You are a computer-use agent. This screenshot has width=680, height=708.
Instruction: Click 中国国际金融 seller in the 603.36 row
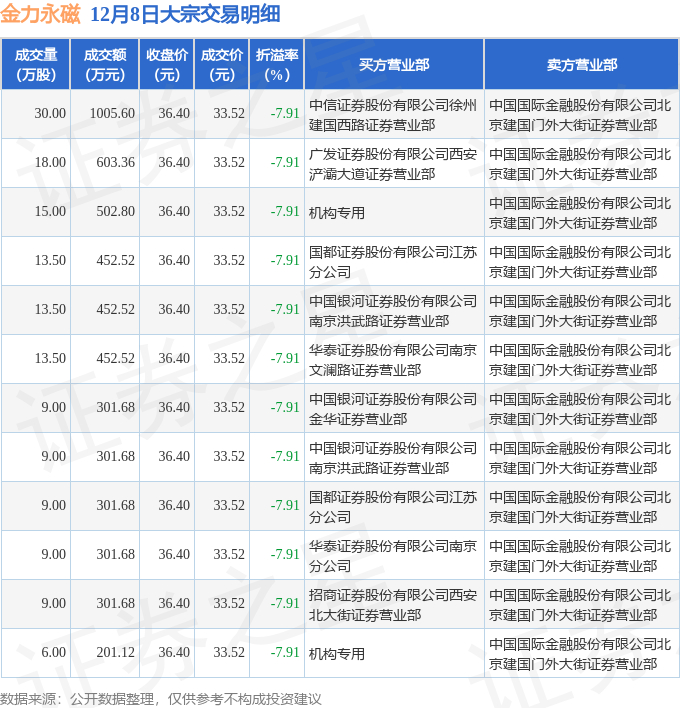tap(580, 164)
